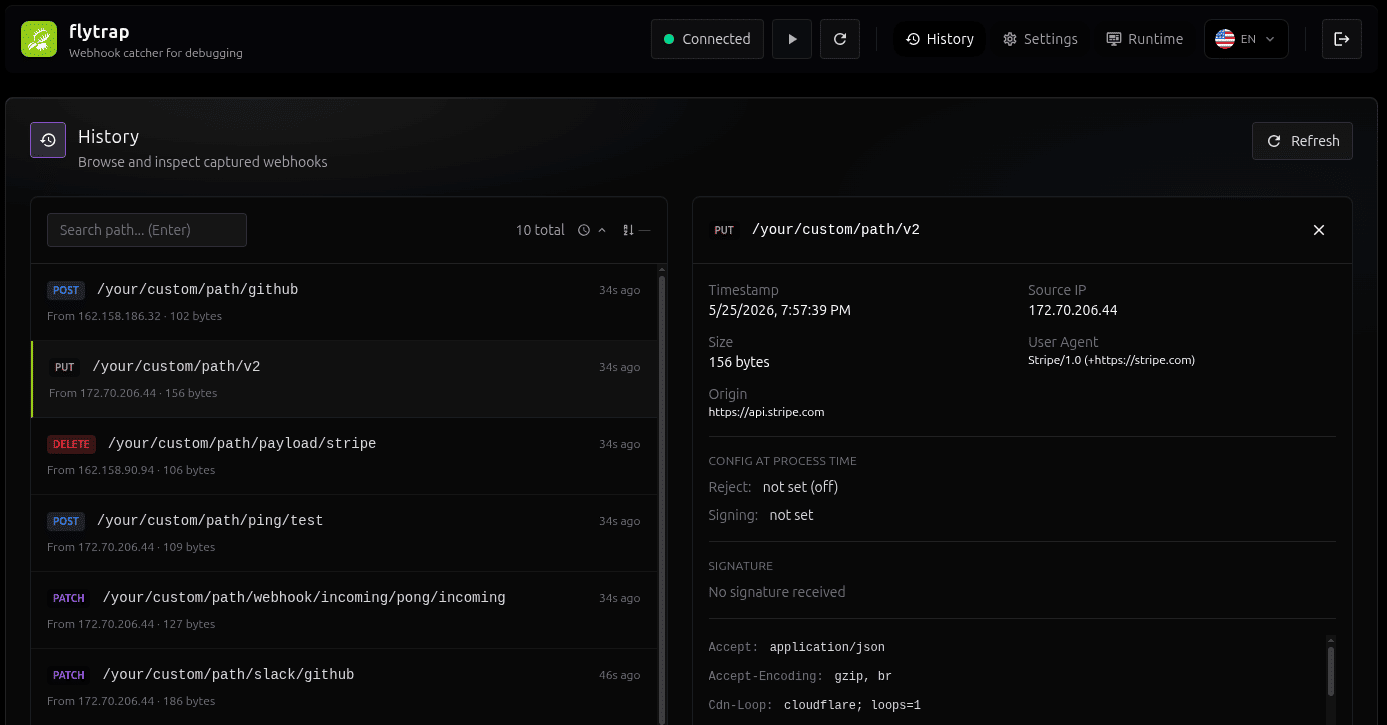The image size is (1387, 725).
Task: Click '46s ago' on slack/github row
Action: click(x=619, y=675)
